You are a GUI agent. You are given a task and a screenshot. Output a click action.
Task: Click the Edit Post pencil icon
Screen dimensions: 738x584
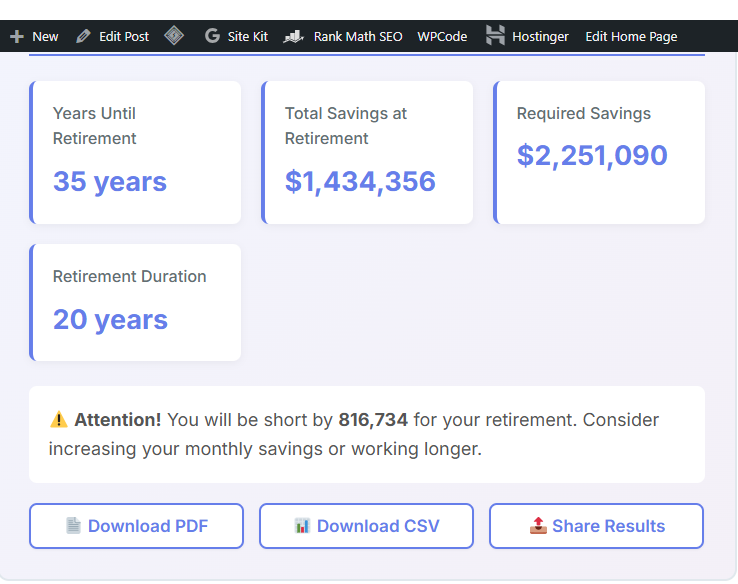[x=83, y=37]
